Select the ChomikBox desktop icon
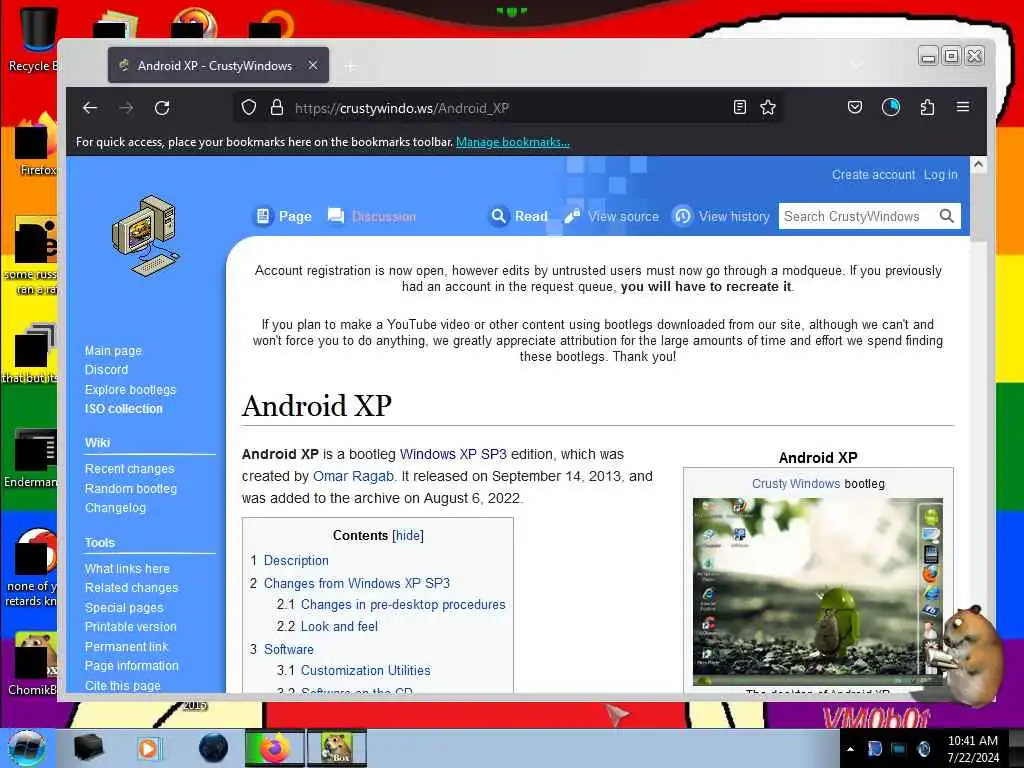The image size is (1024, 768). tap(33, 664)
